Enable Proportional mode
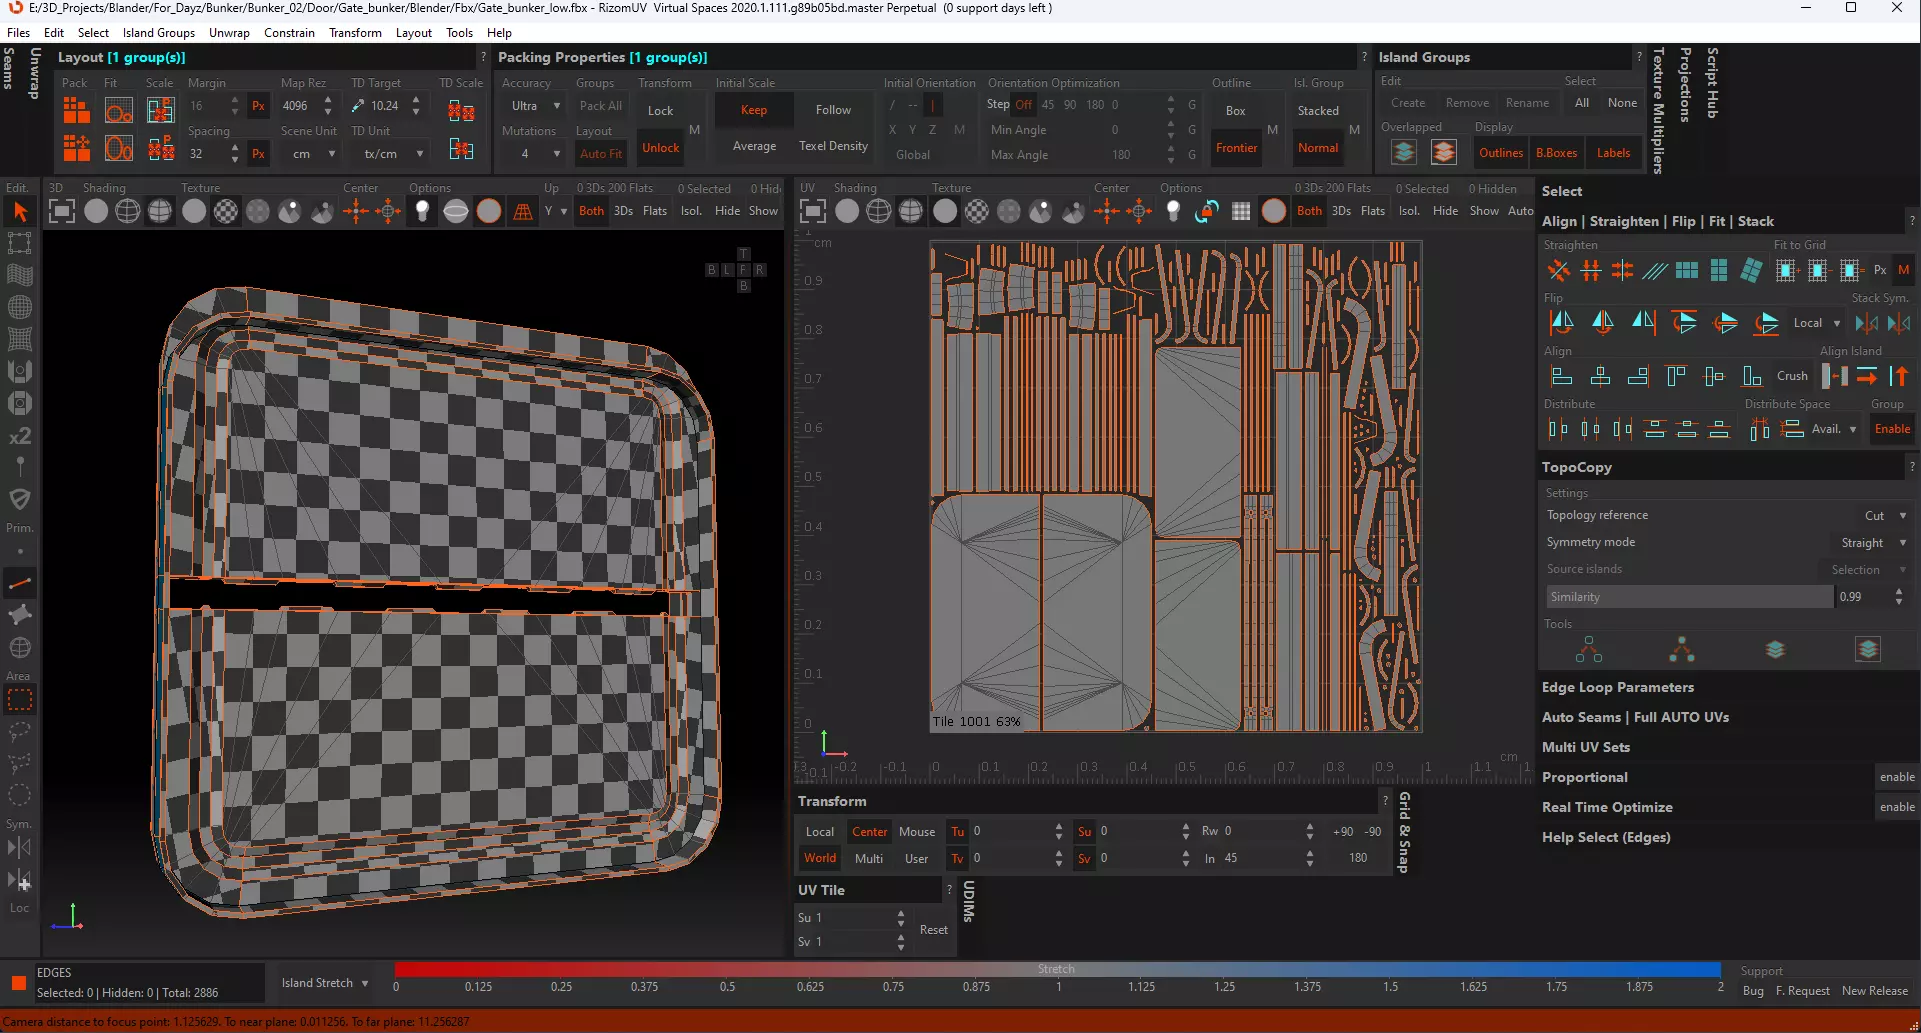The height and width of the screenshot is (1033, 1921). 1896,777
